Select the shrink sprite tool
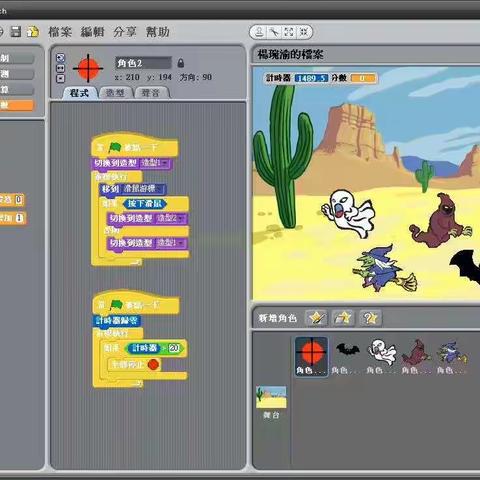The height and width of the screenshot is (480, 480). coord(304,32)
